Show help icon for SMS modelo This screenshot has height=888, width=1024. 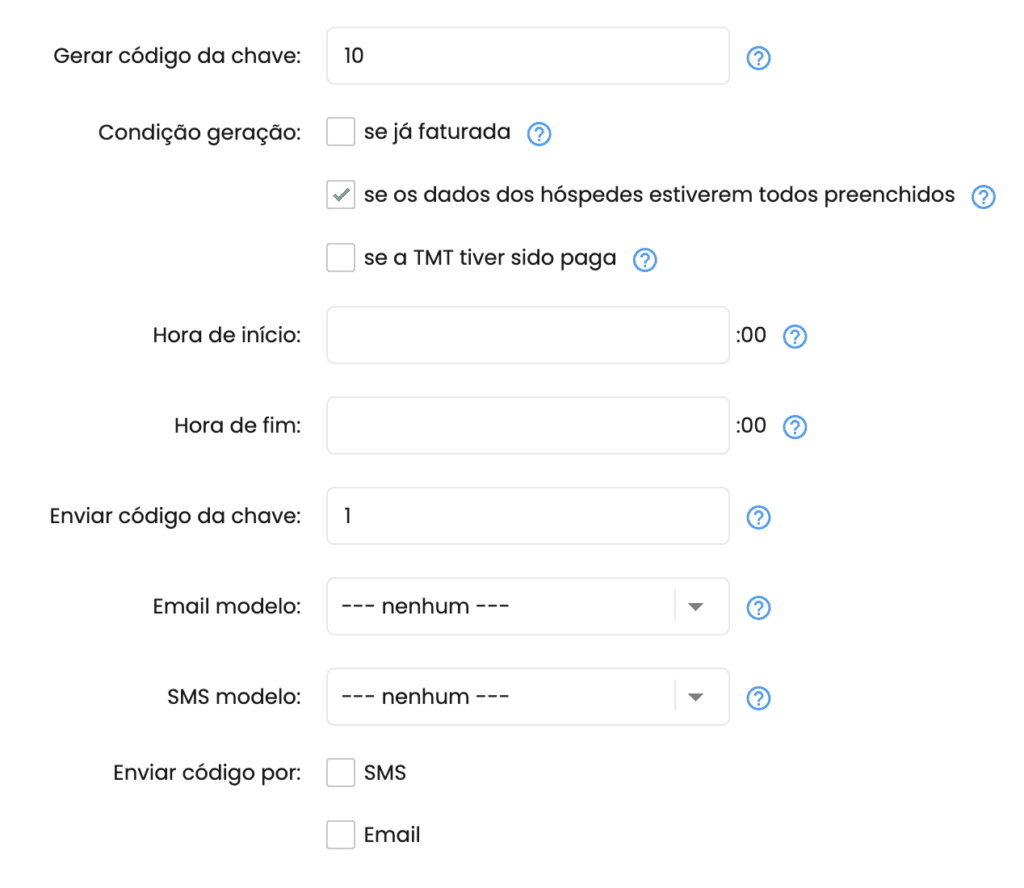[x=758, y=698]
